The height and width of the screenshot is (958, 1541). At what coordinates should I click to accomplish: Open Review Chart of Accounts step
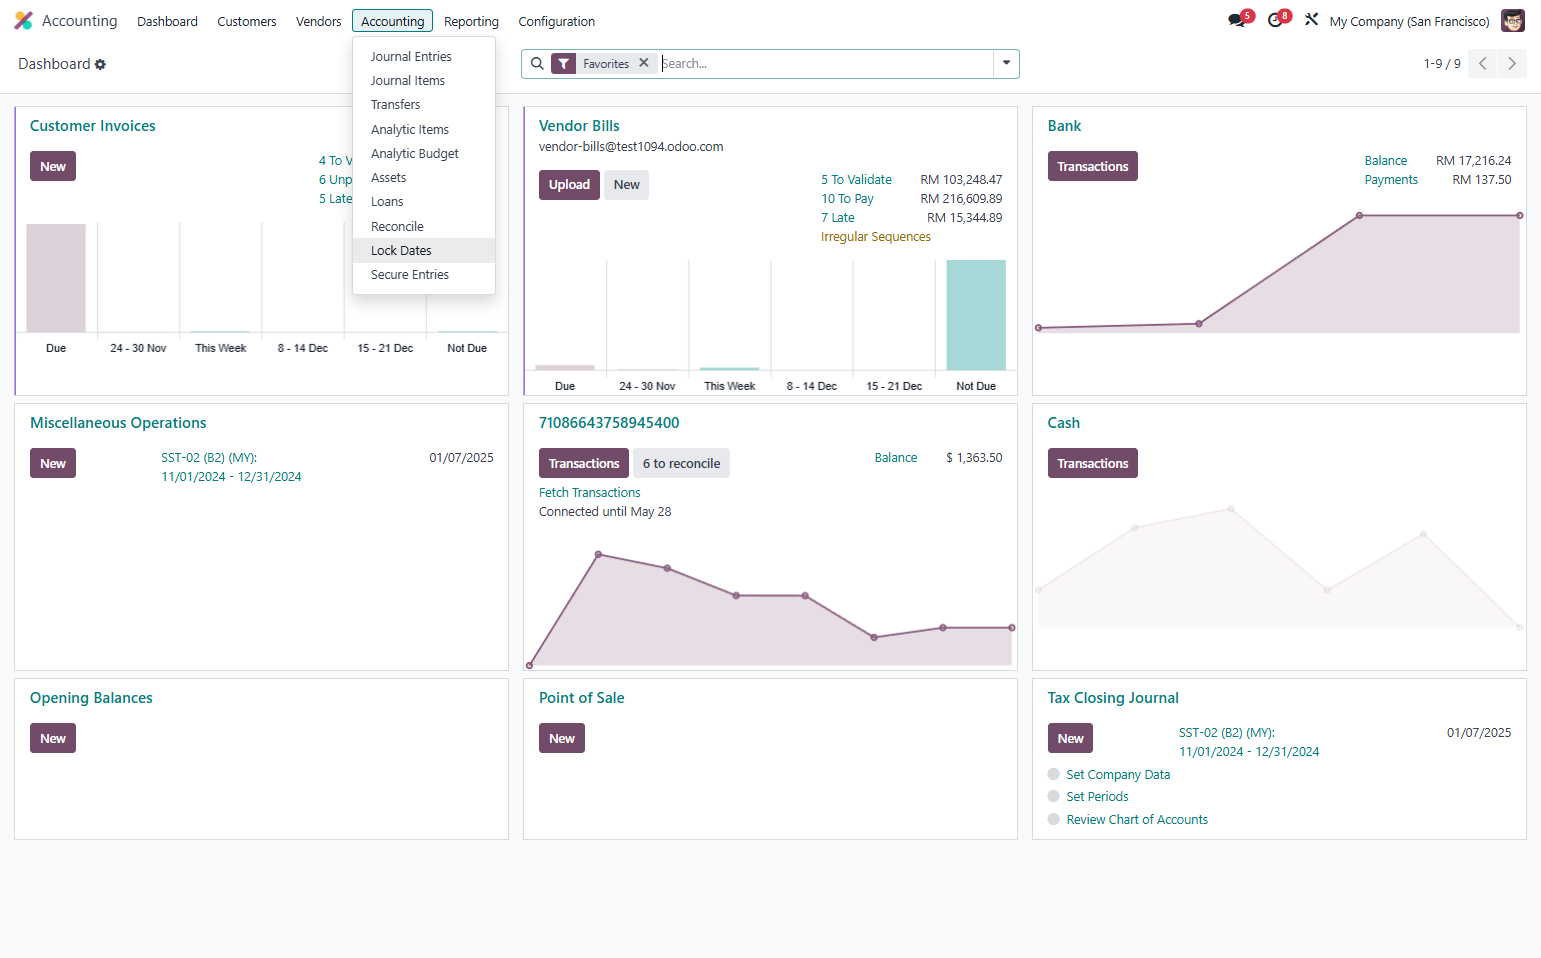[1137, 820]
